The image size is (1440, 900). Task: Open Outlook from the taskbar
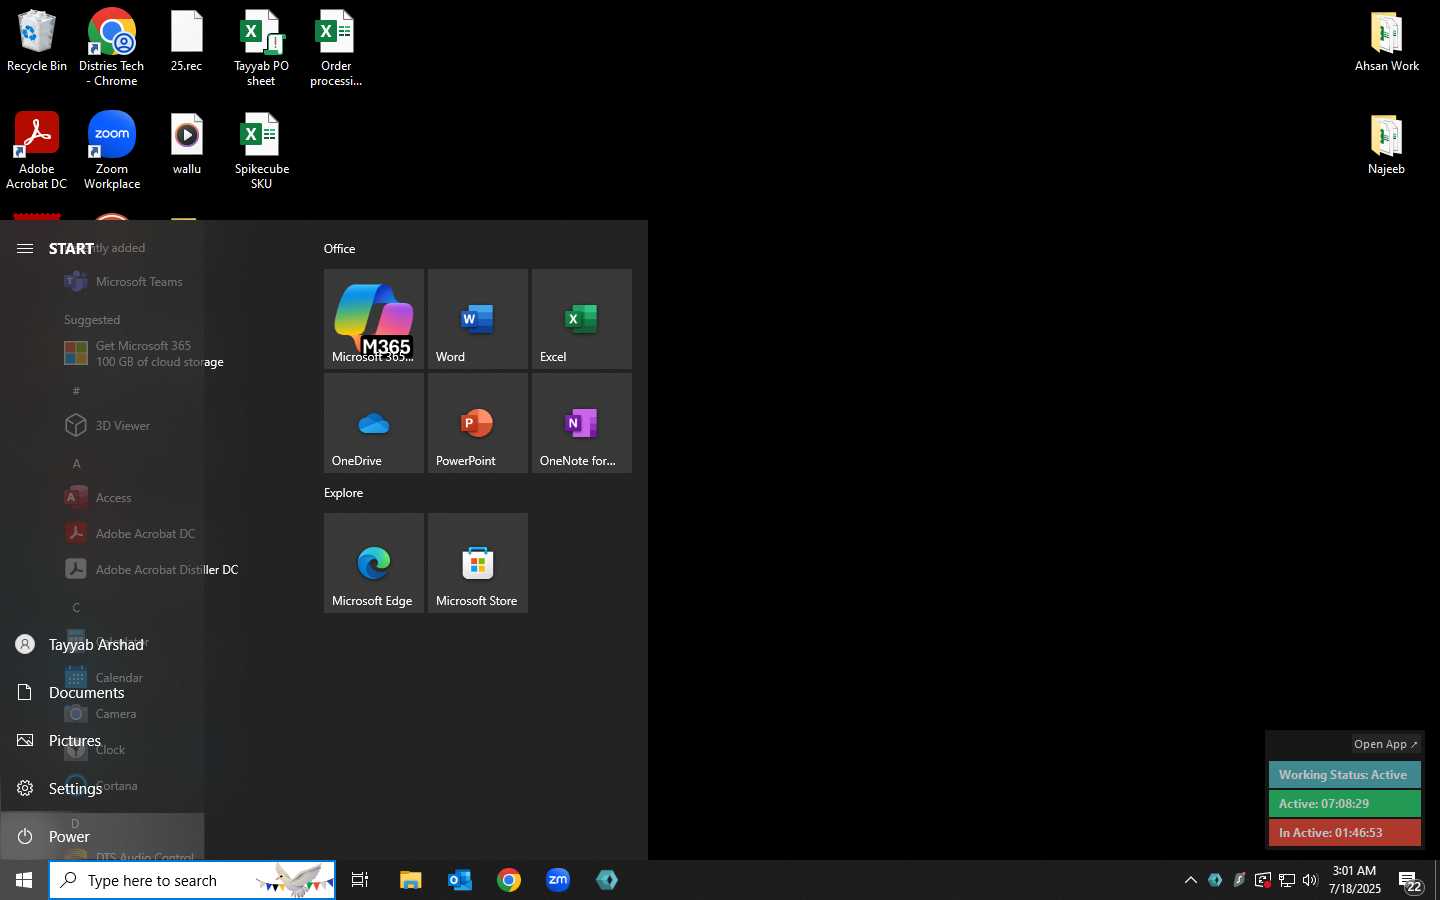pyautogui.click(x=459, y=880)
